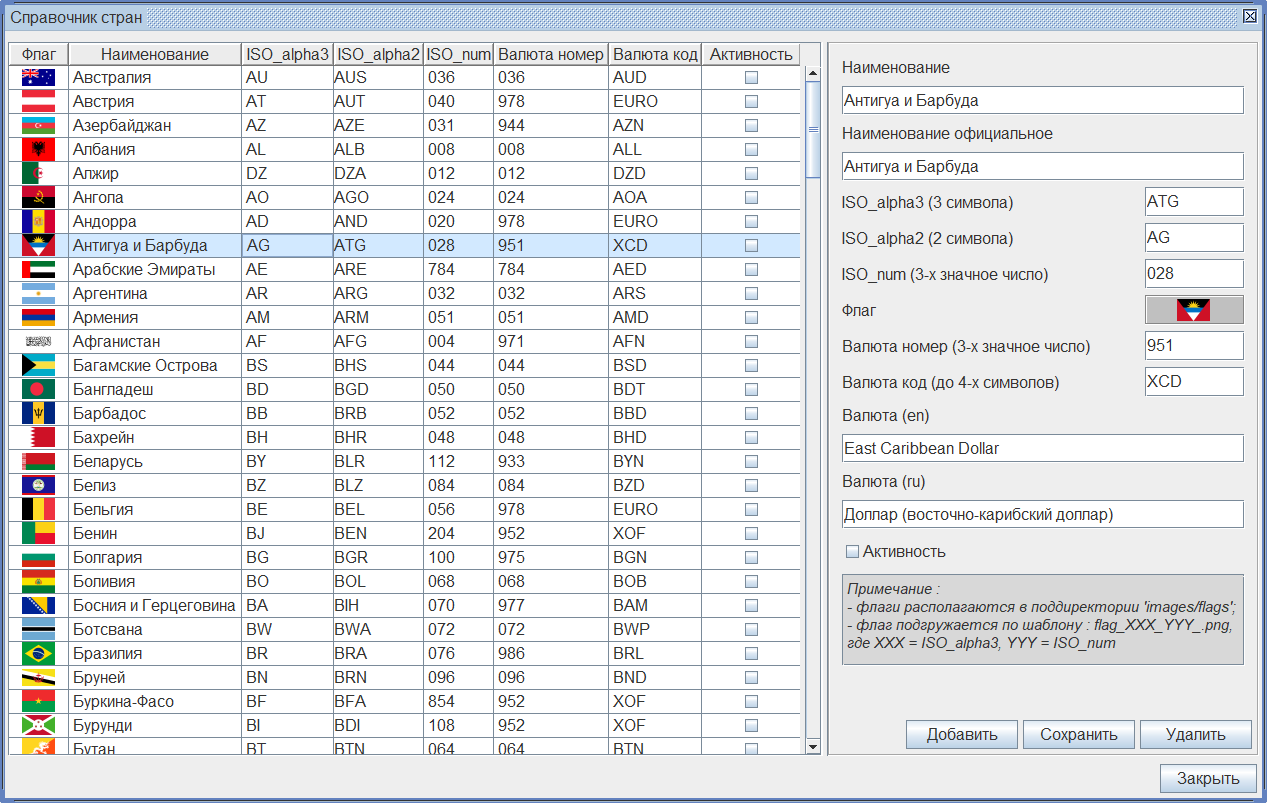The width and height of the screenshot is (1267, 804).
Task: Enable activity checkbox for Австралия row
Action: coord(751,77)
